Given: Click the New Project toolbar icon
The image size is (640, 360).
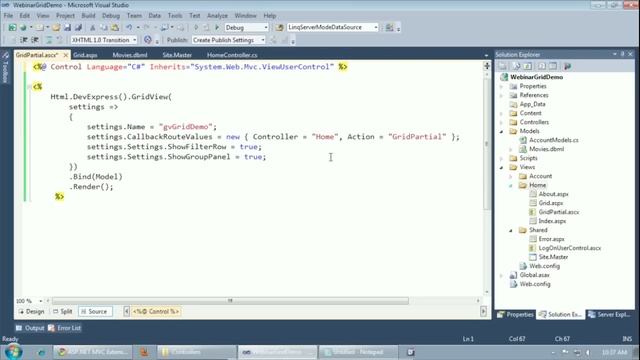Looking at the screenshot, I should pyautogui.click(x=12, y=27).
